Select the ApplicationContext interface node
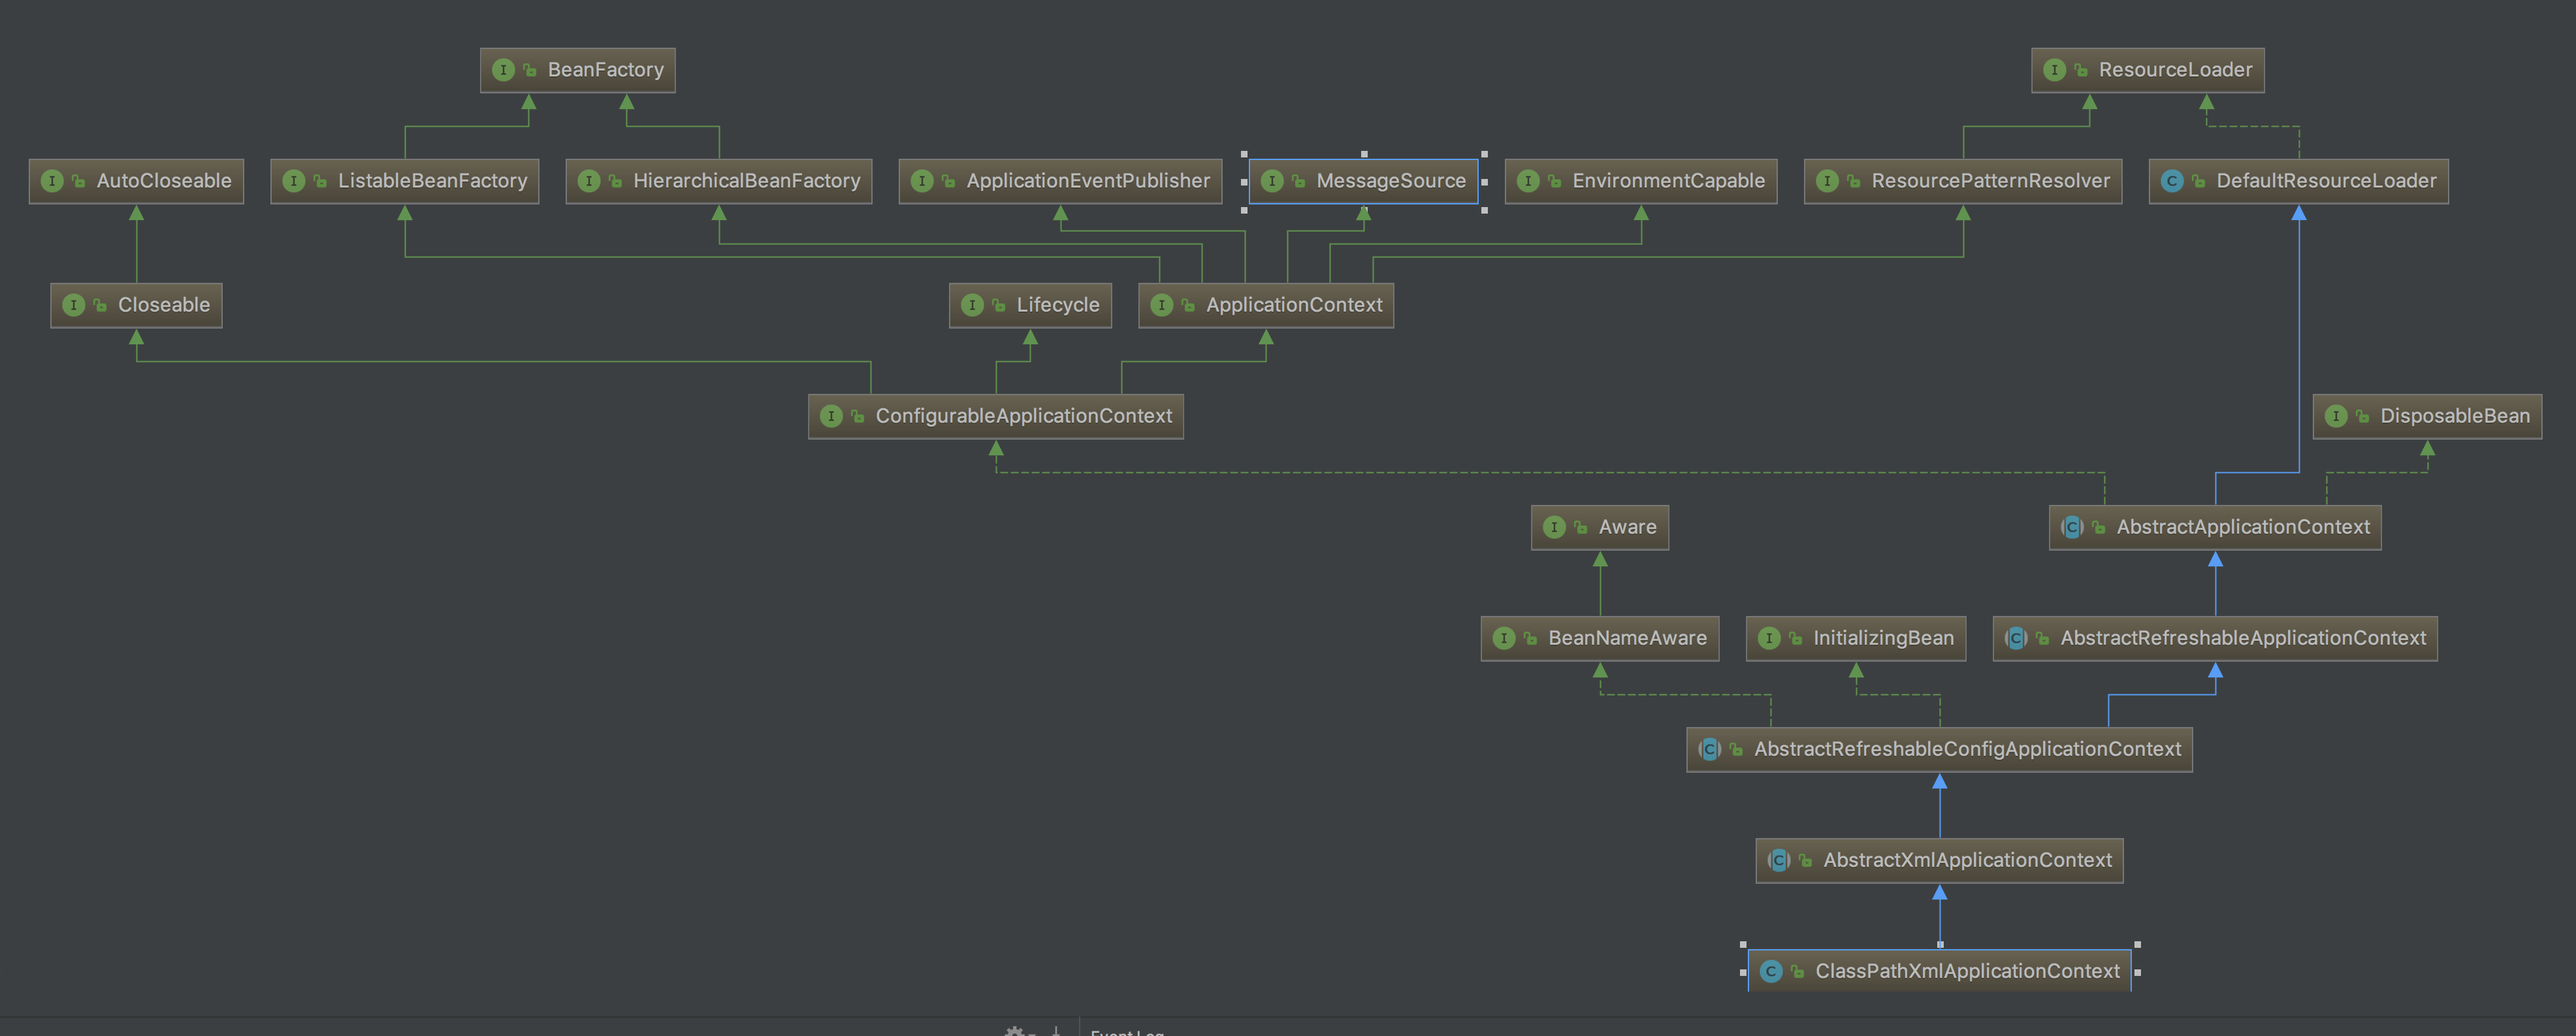This screenshot has width=2576, height=1036. pos(1266,305)
